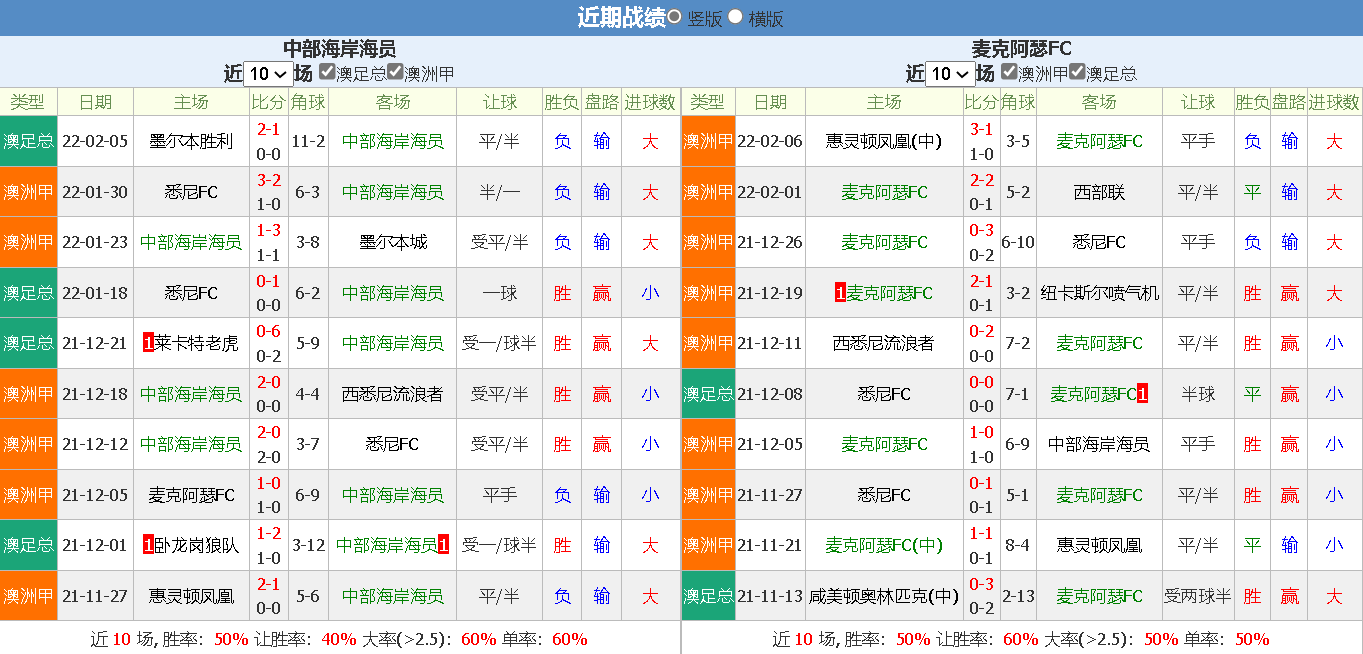Image resolution: width=1363 pixels, height=654 pixels.
Task: Click score 0-6 for 莱卡特老虎 match
Action: 268,331
